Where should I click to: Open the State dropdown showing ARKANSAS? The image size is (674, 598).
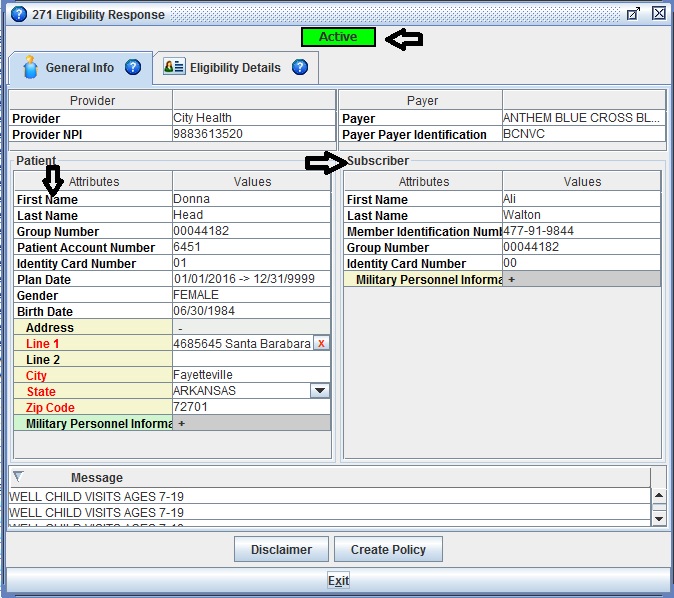point(320,391)
